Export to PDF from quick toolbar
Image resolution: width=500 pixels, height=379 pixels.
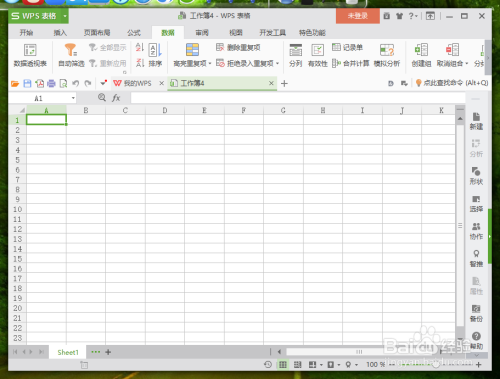40,83
